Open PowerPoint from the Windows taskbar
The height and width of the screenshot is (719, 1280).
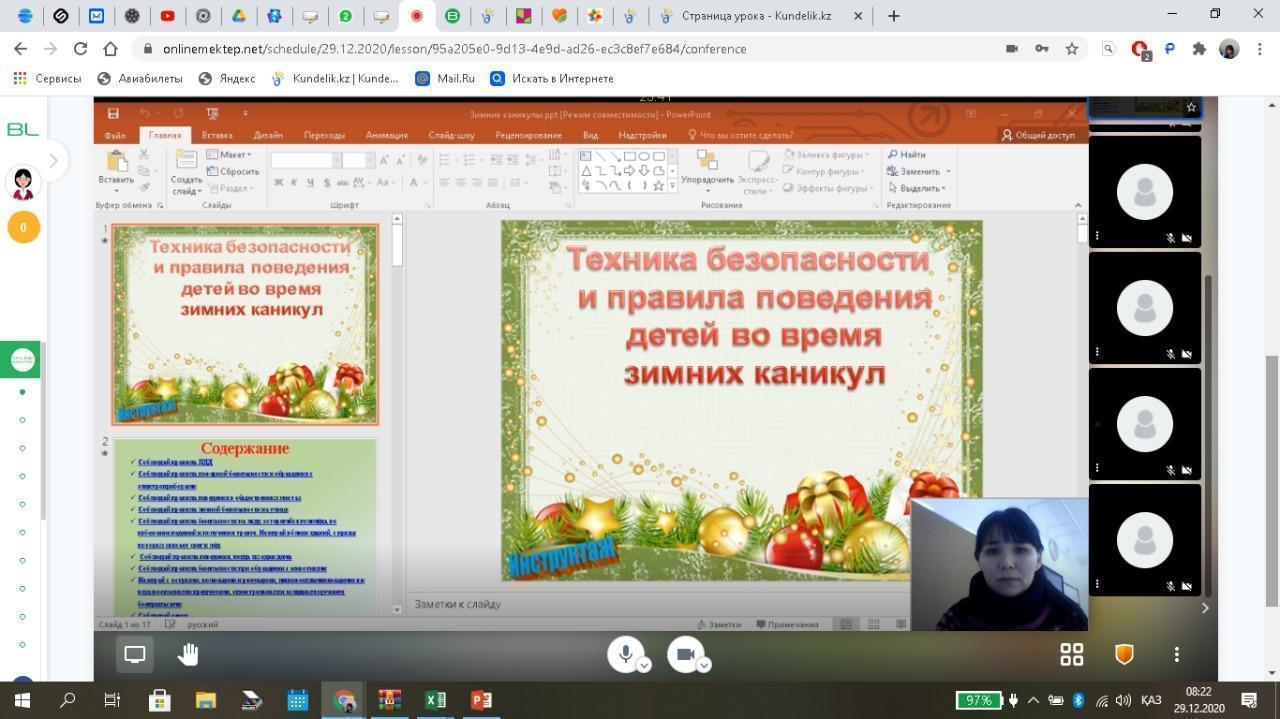[481, 700]
